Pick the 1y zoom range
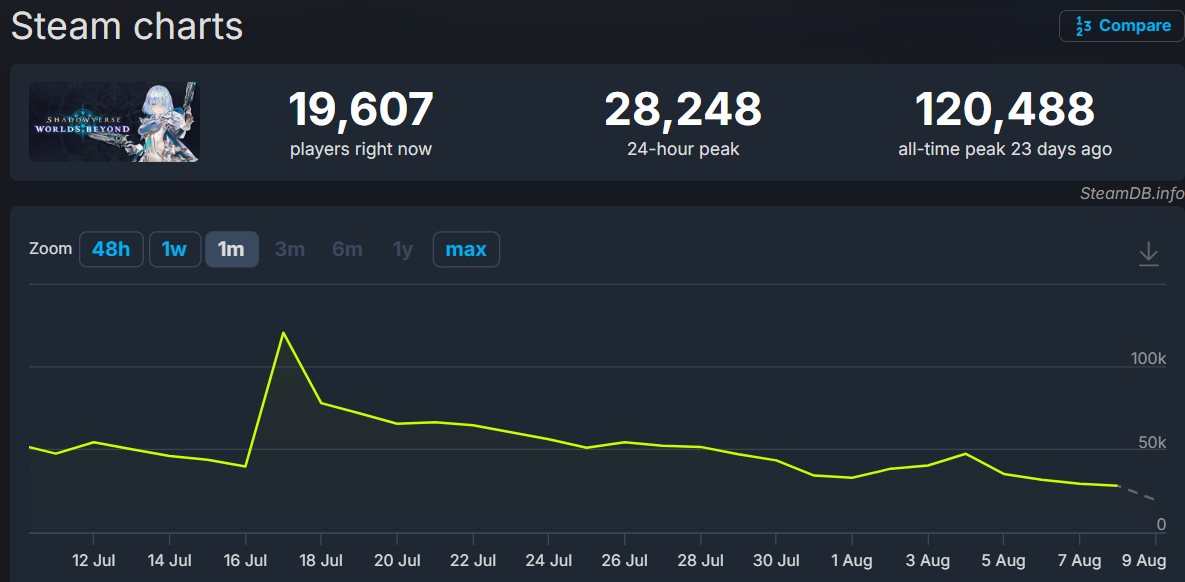This screenshot has width=1185, height=582. click(404, 249)
